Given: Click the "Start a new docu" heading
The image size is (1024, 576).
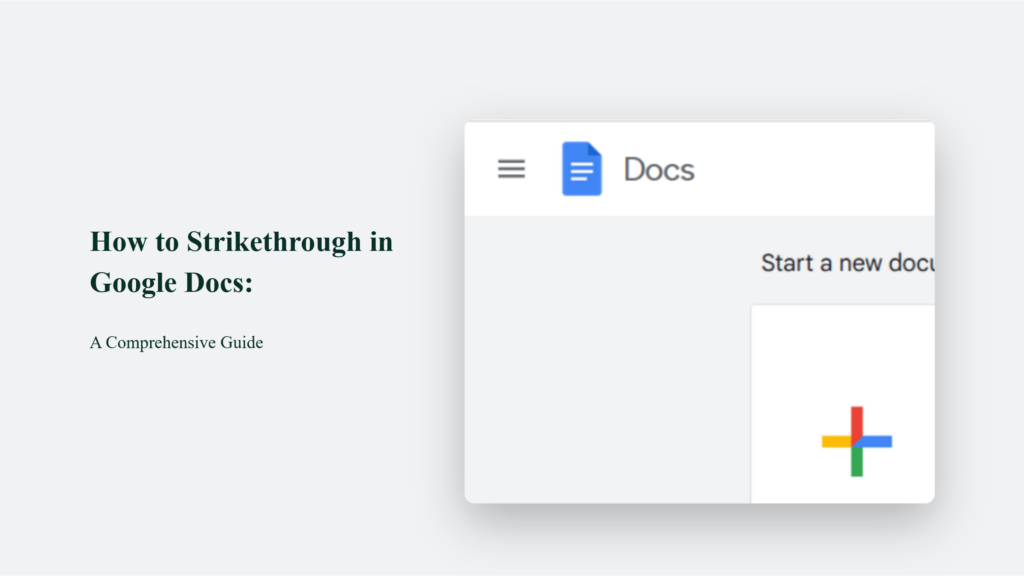Looking at the screenshot, I should (846, 263).
